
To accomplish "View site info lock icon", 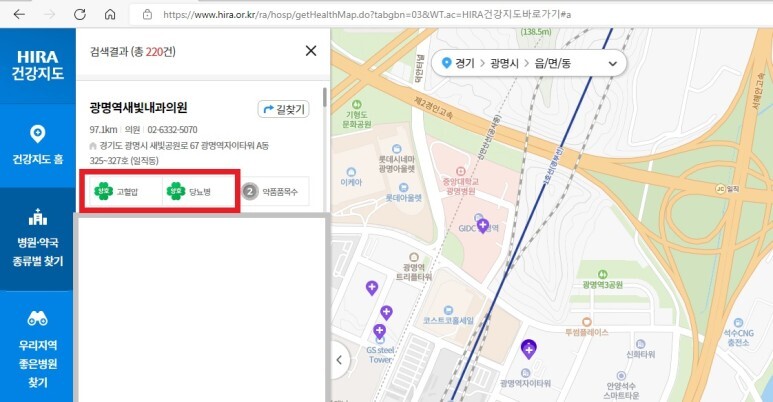I will (147, 14).
